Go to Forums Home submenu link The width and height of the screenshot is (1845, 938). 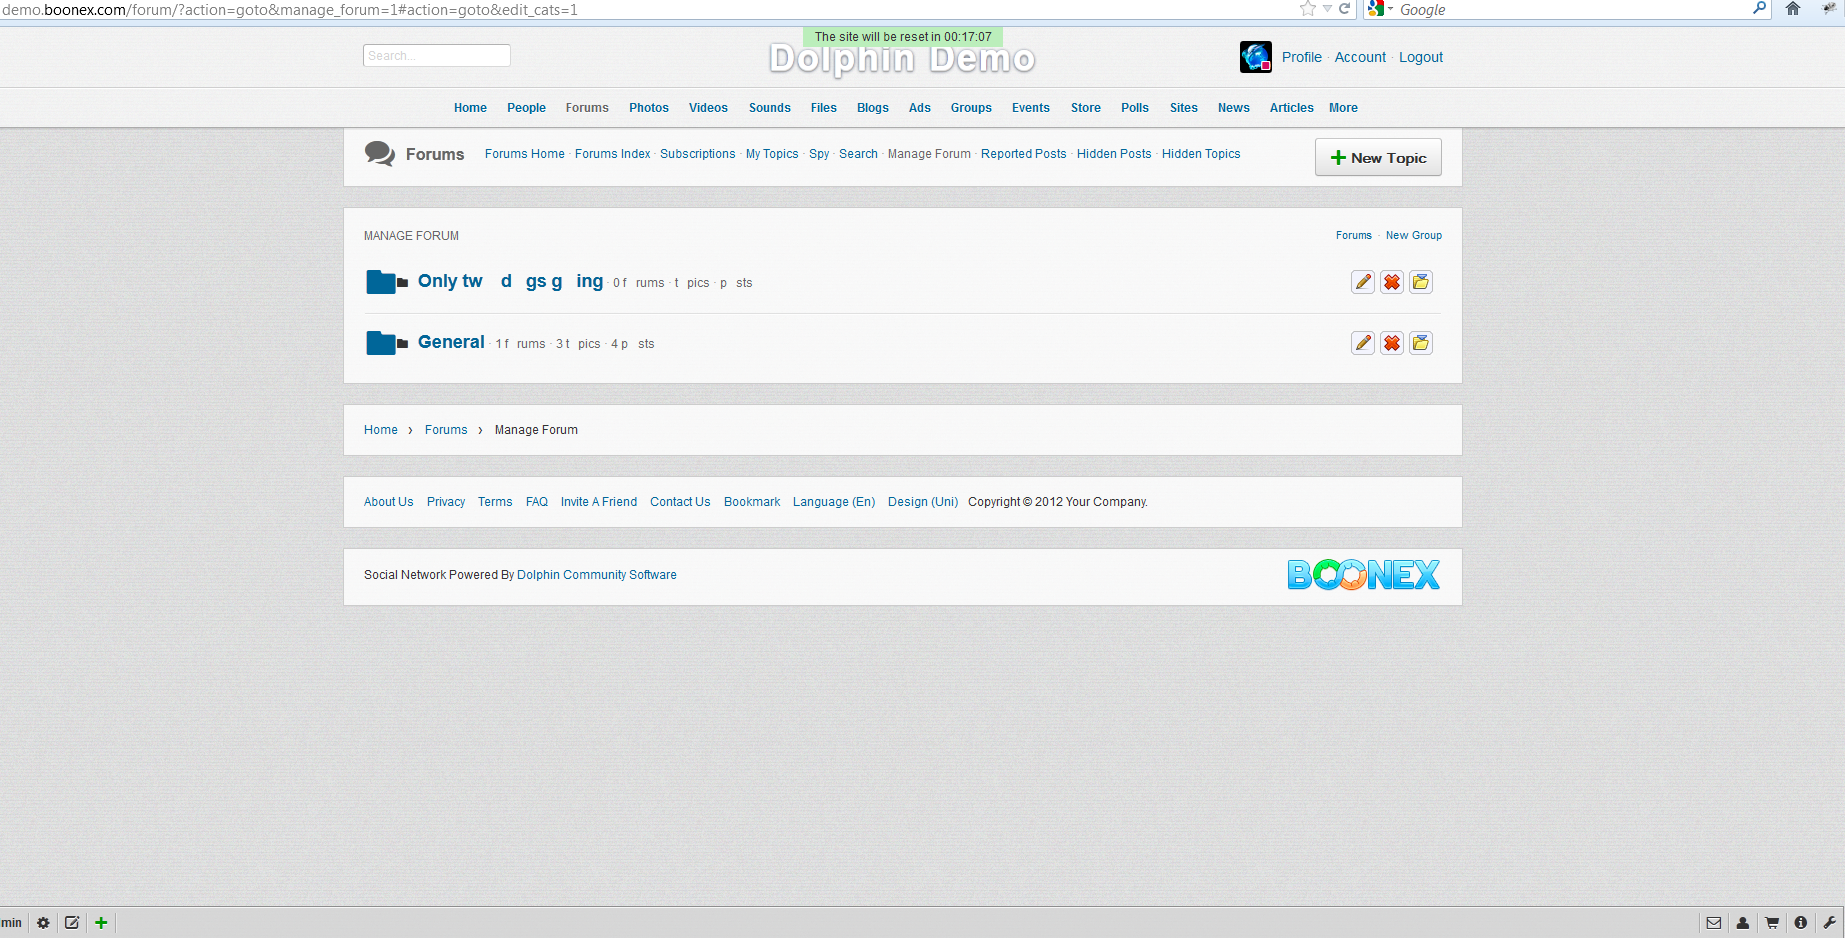coord(525,154)
